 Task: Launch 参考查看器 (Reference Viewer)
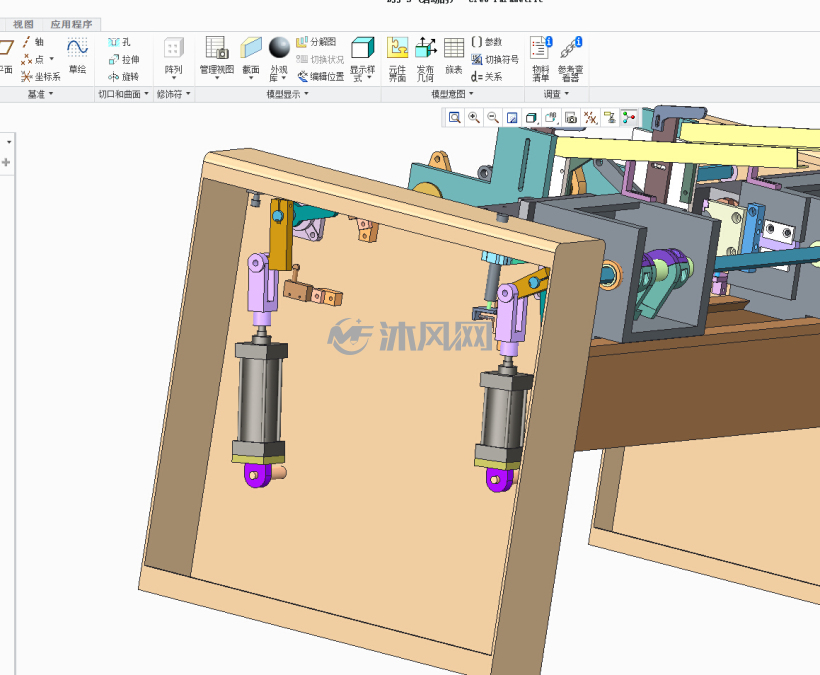571,59
